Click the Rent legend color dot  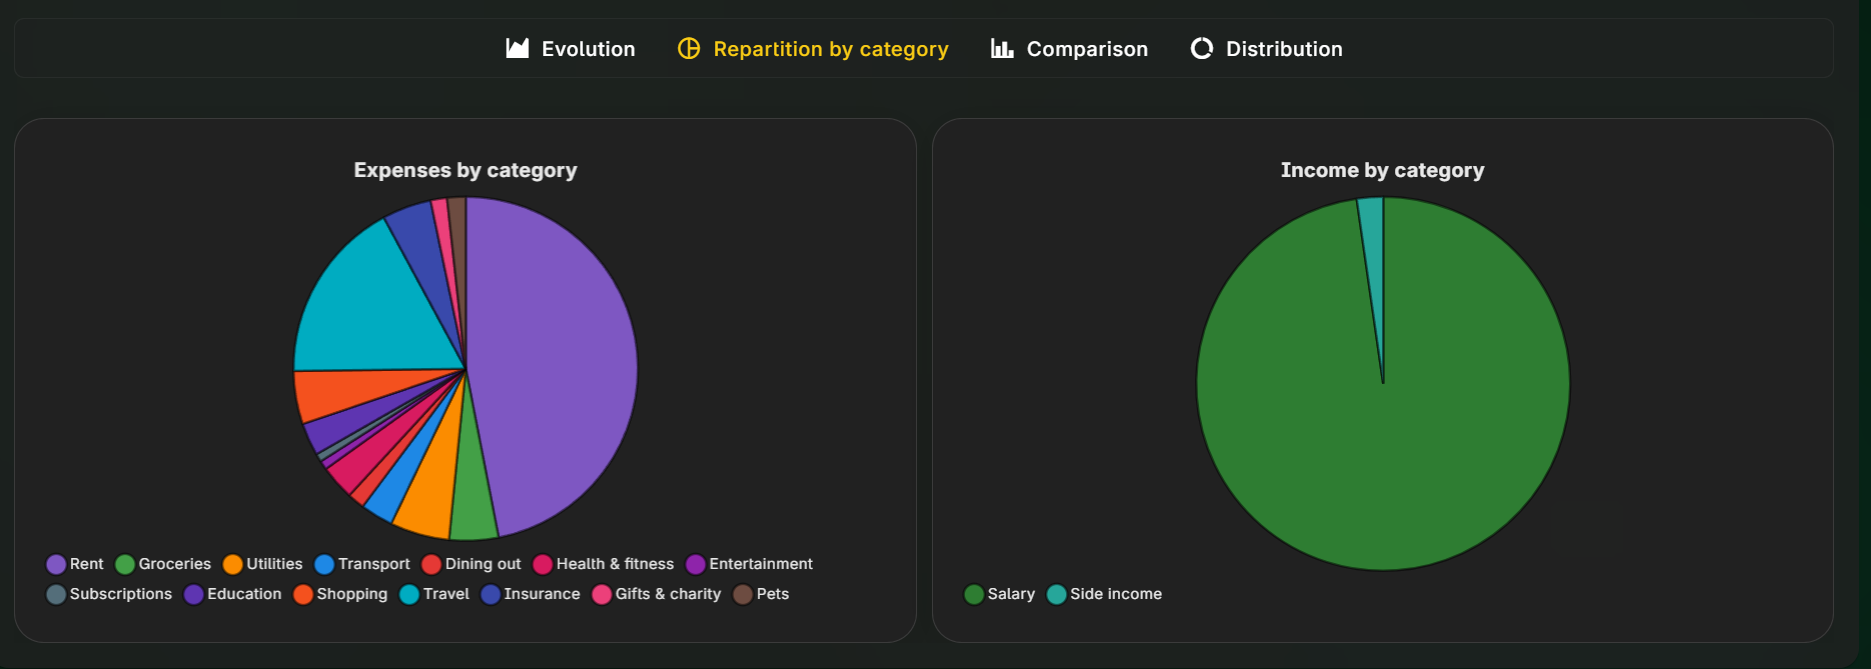pos(56,563)
